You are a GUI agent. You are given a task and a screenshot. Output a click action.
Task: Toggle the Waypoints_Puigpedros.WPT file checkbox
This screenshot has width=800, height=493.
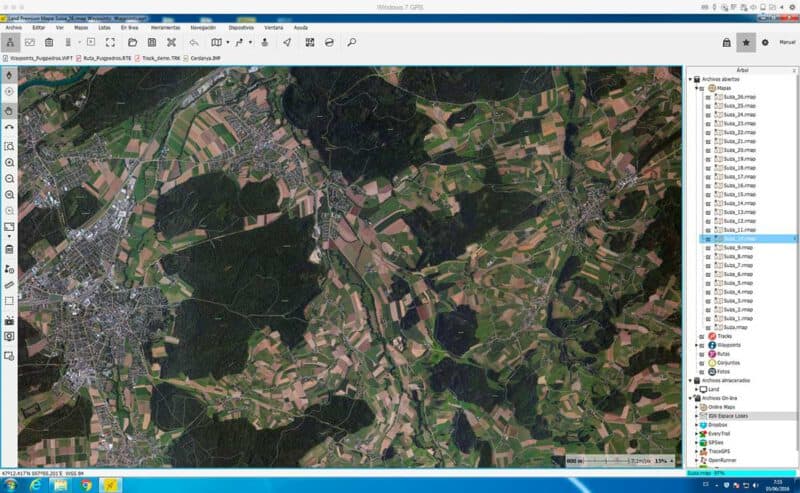click(x=6, y=59)
